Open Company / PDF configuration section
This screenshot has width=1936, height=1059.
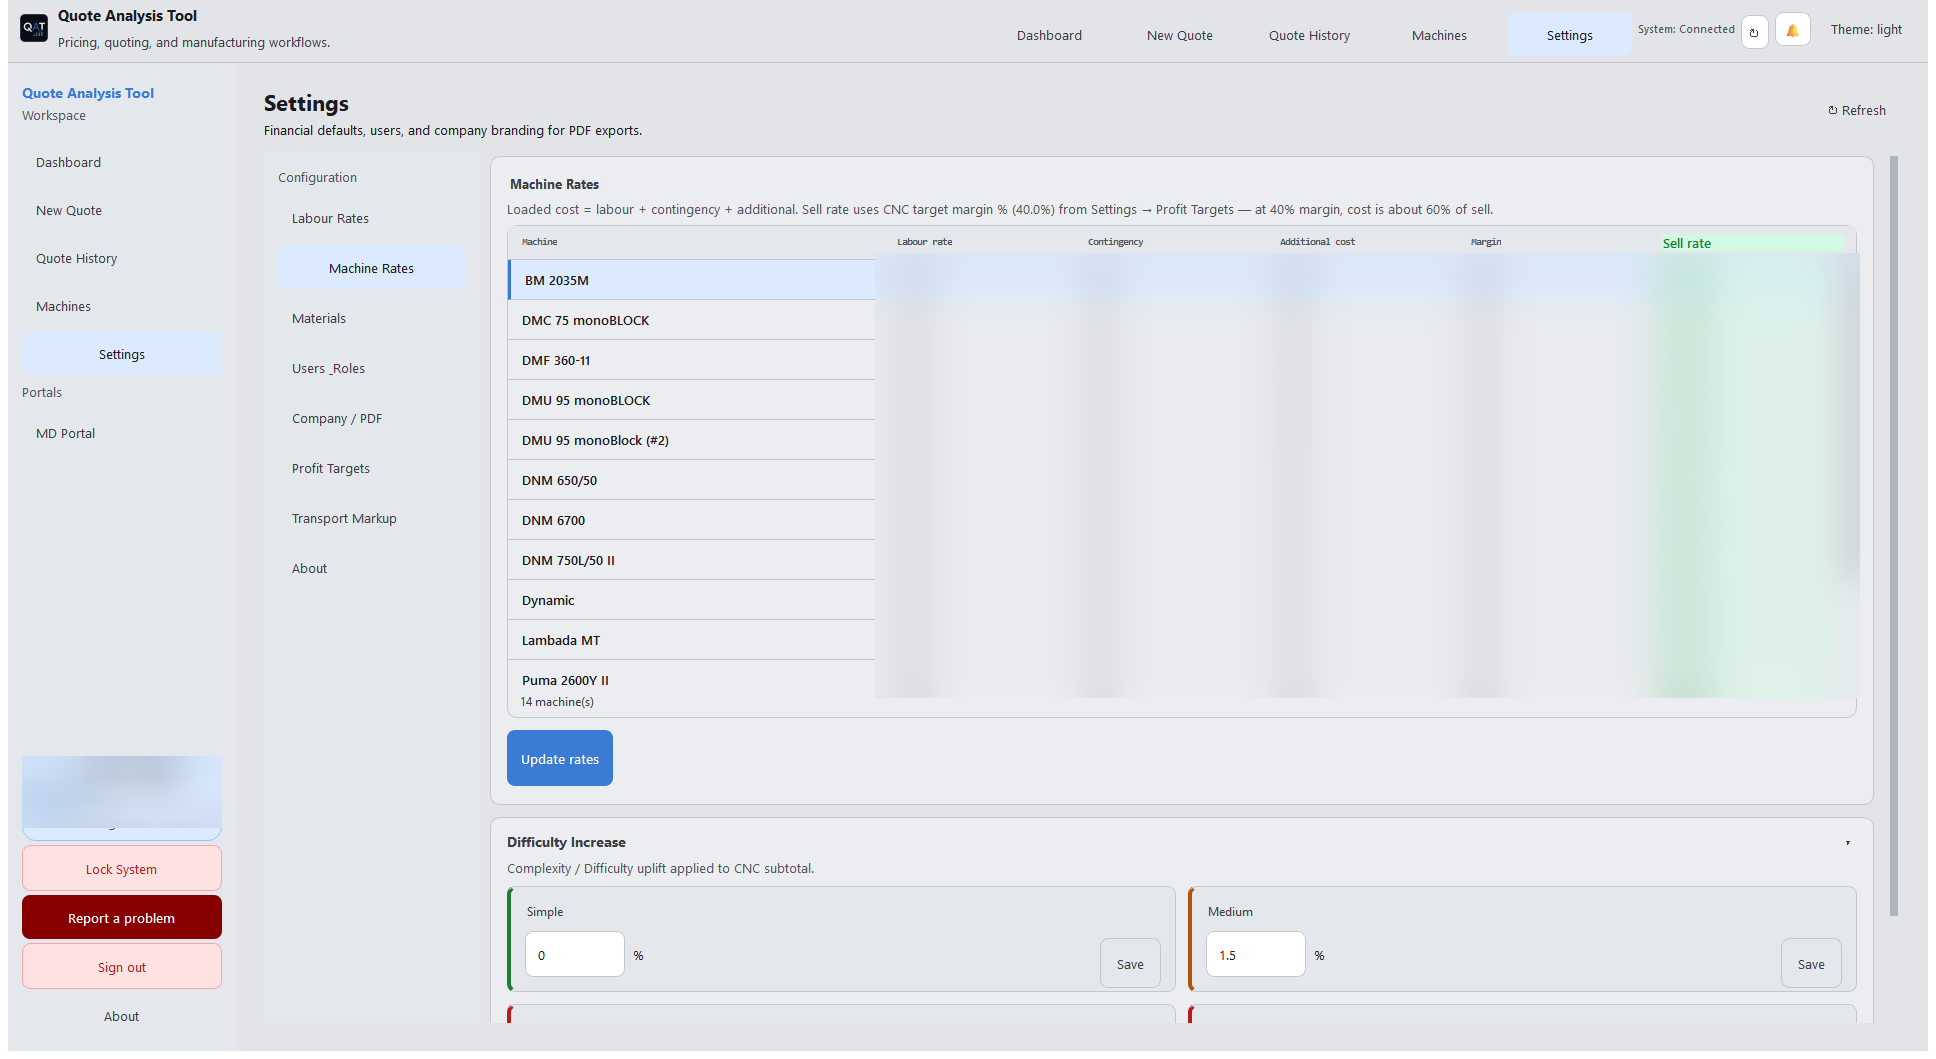[371, 418]
